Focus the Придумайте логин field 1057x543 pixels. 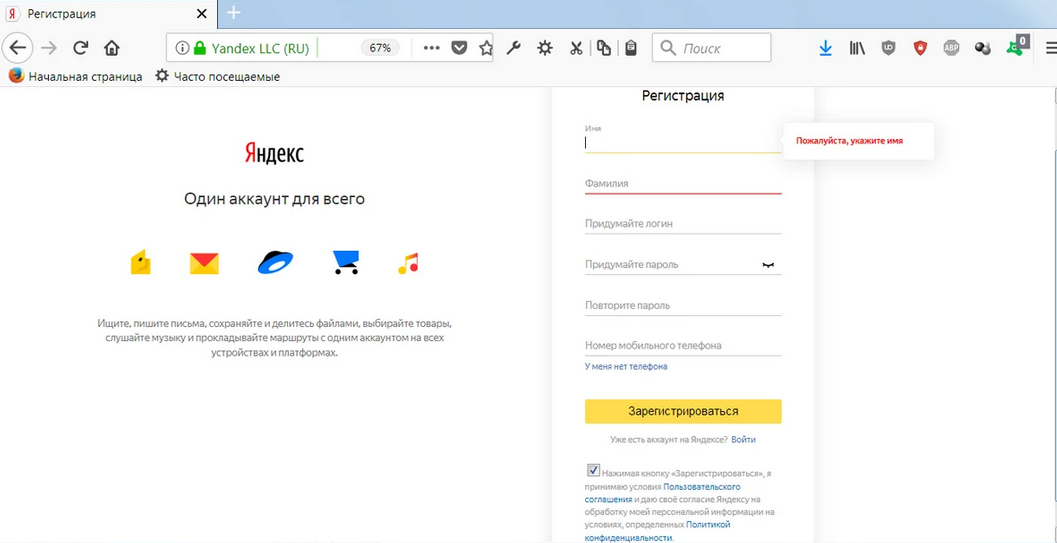pyautogui.click(x=683, y=223)
